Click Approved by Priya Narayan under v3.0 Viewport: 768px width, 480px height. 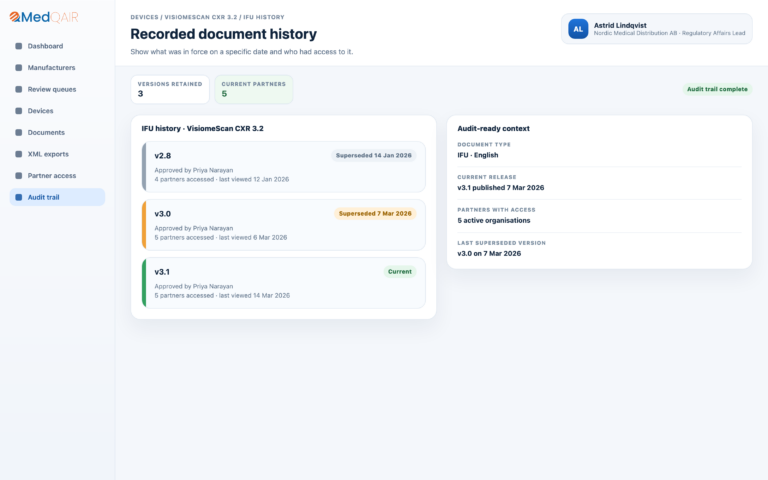[193, 228]
